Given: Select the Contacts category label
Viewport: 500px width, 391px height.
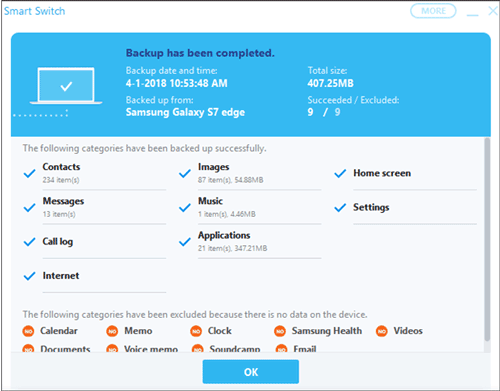Looking at the screenshot, I should [x=61, y=167].
